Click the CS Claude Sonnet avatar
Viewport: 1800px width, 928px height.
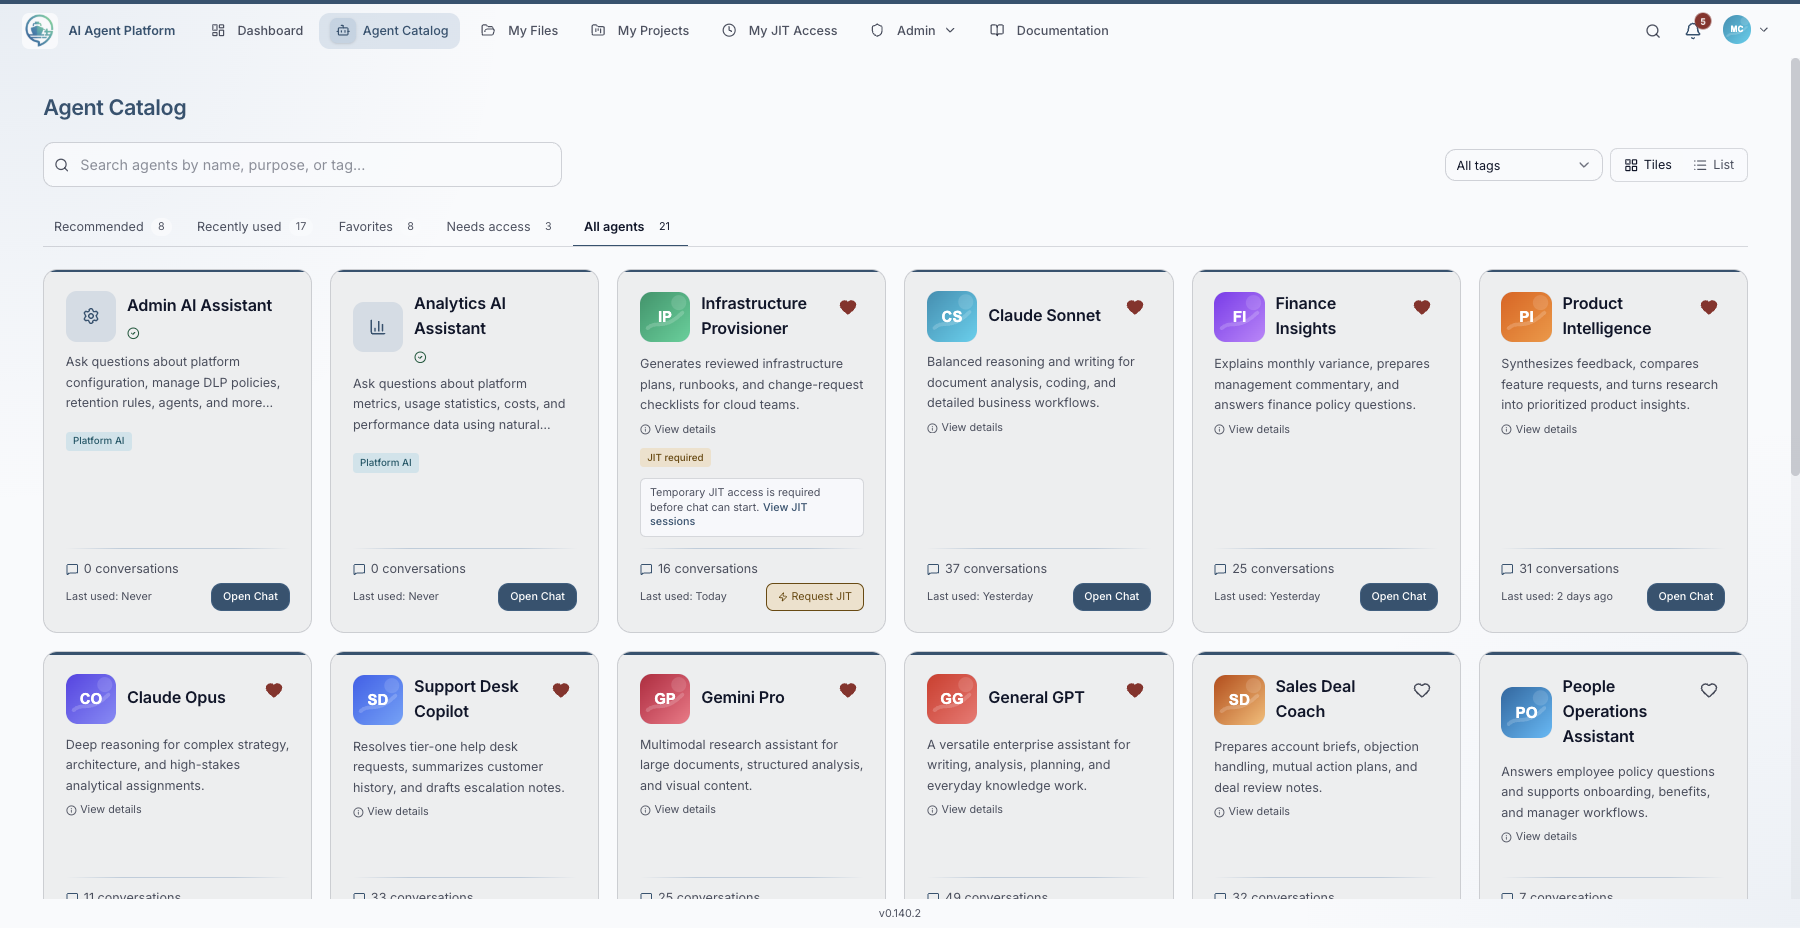click(x=952, y=317)
